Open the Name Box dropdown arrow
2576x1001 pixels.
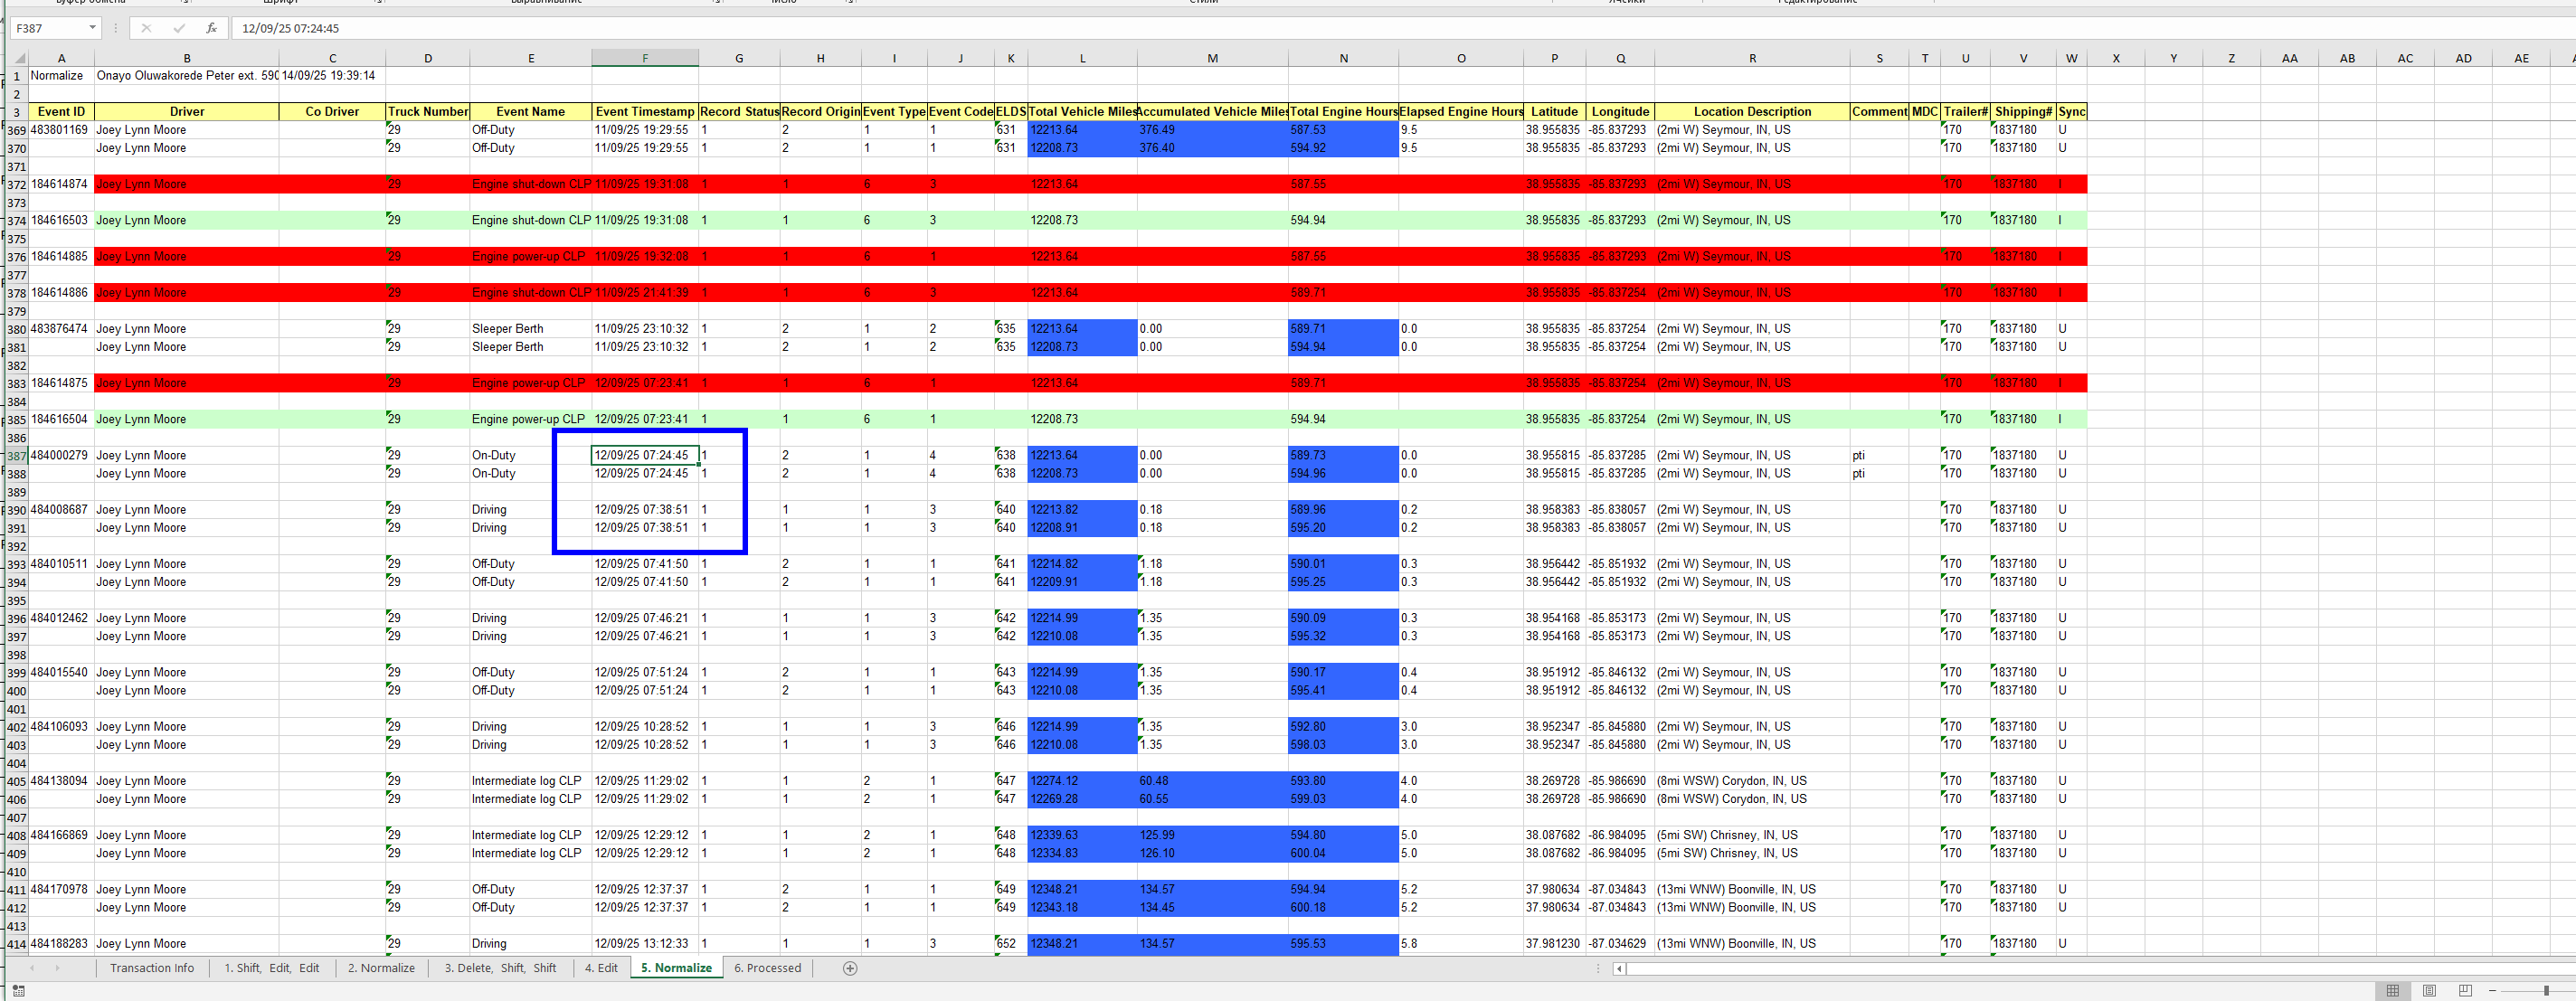point(92,28)
